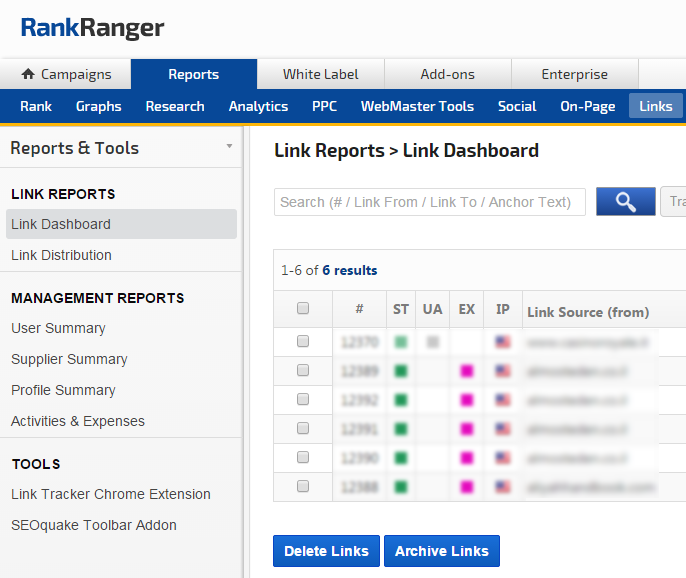Click the US flag in row 12370
686x578 pixels.
[503, 342]
